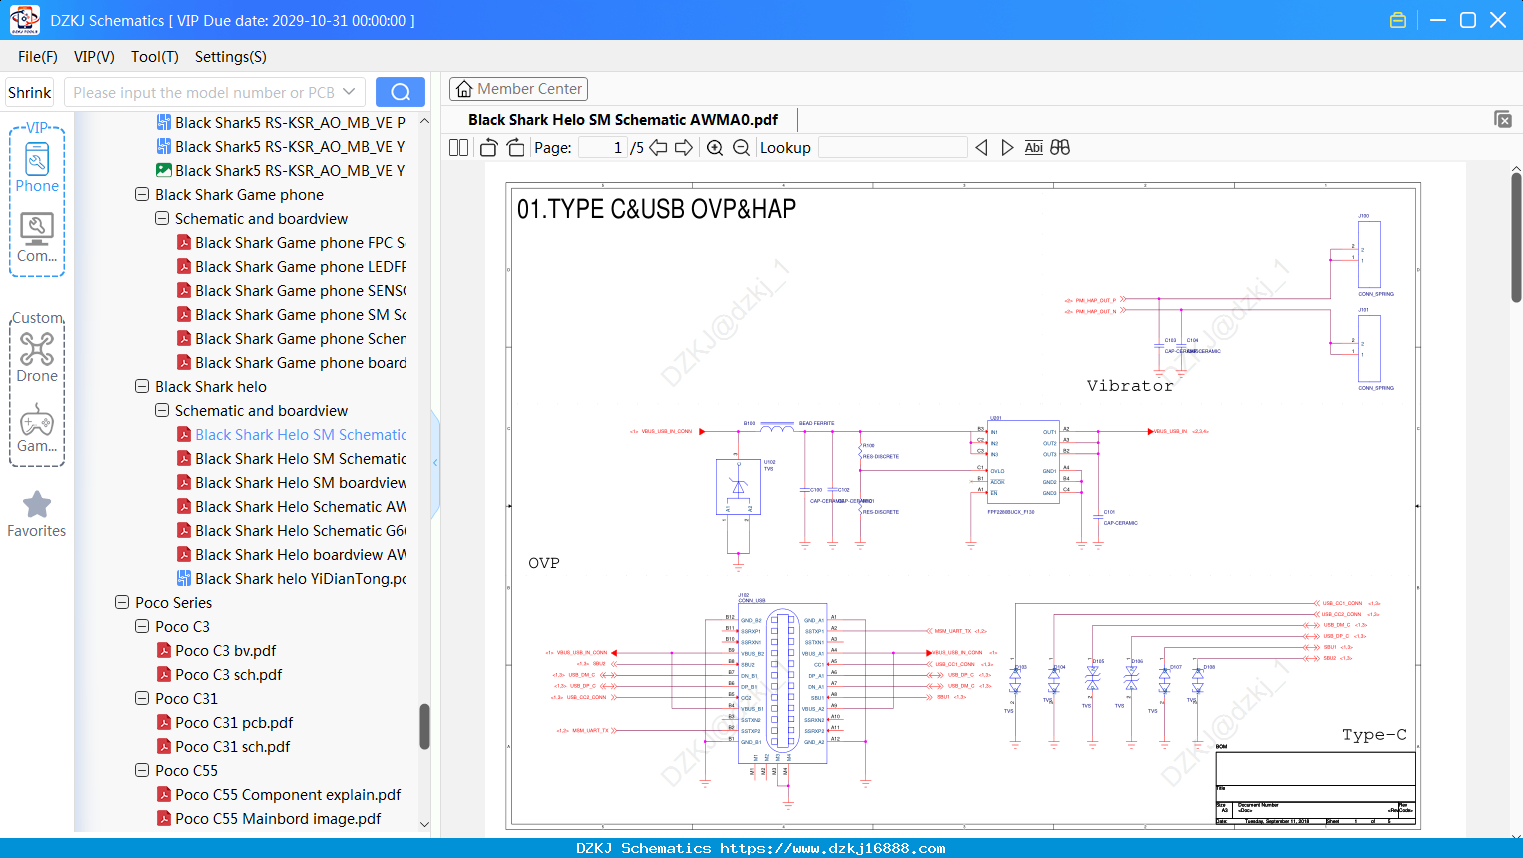1523x858 pixels.
Task: Click the file tree scrollbar thumb
Action: [x=424, y=727]
